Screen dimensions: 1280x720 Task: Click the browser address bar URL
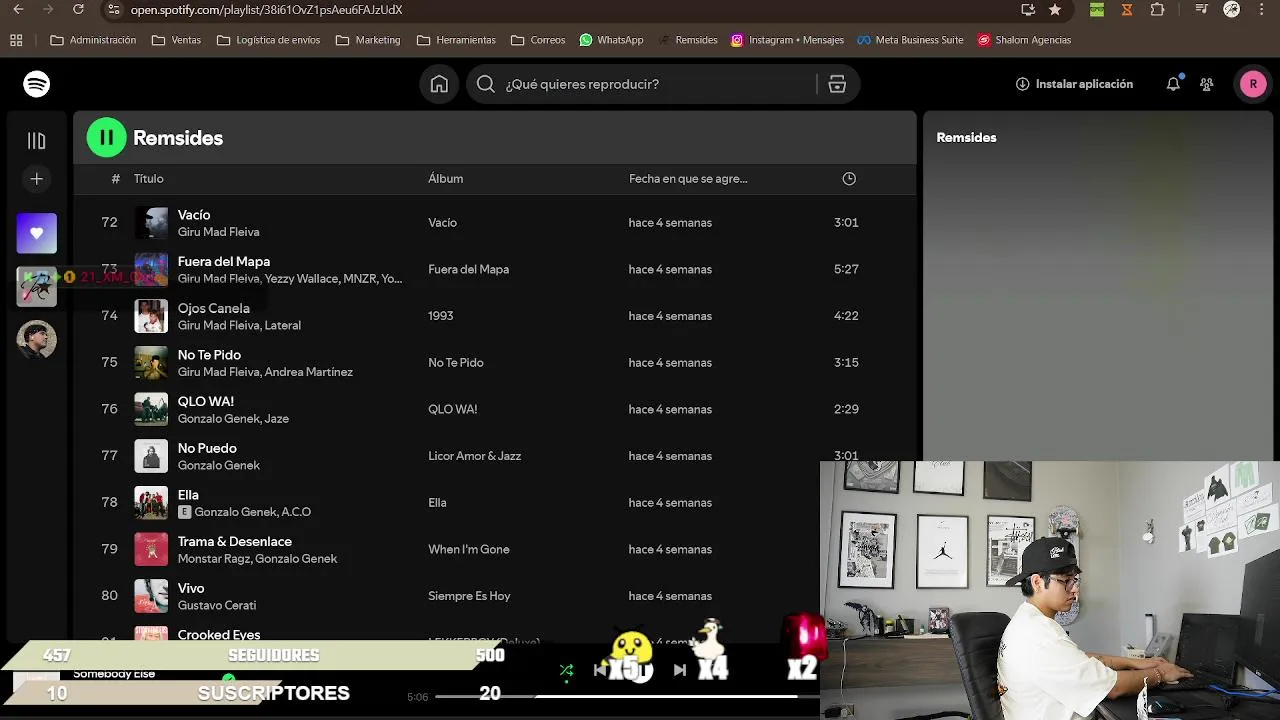point(267,9)
